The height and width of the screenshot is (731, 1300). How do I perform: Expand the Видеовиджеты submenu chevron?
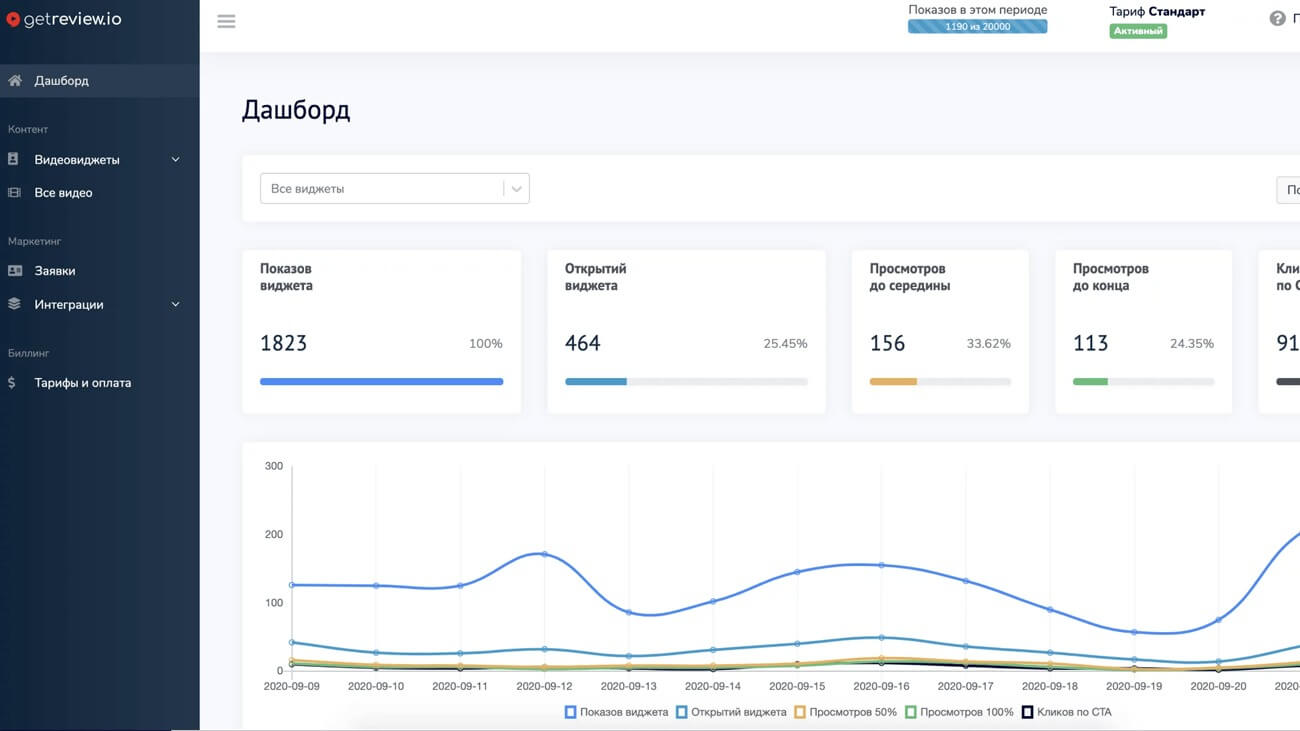pyautogui.click(x=176, y=160)
